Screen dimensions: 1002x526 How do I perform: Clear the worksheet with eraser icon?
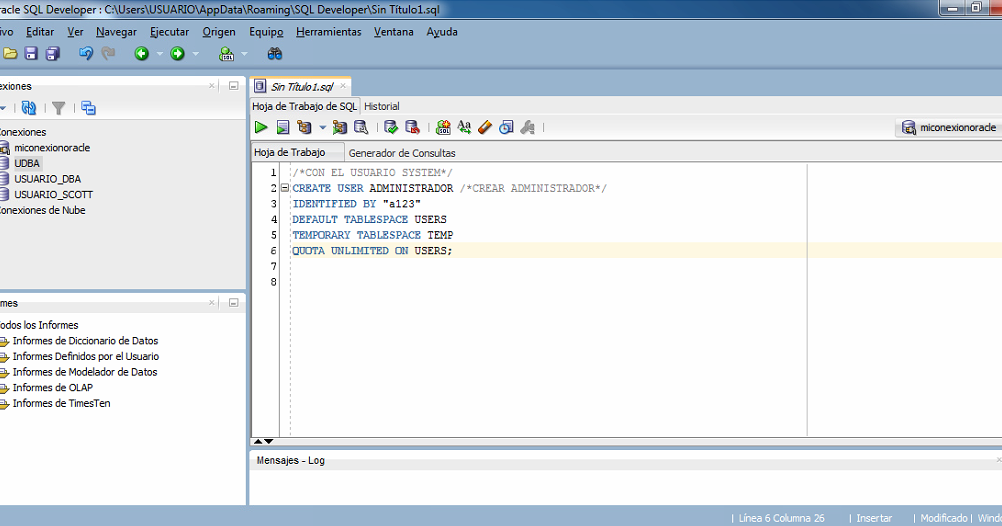pyautogui.click(x=485, y=127)
